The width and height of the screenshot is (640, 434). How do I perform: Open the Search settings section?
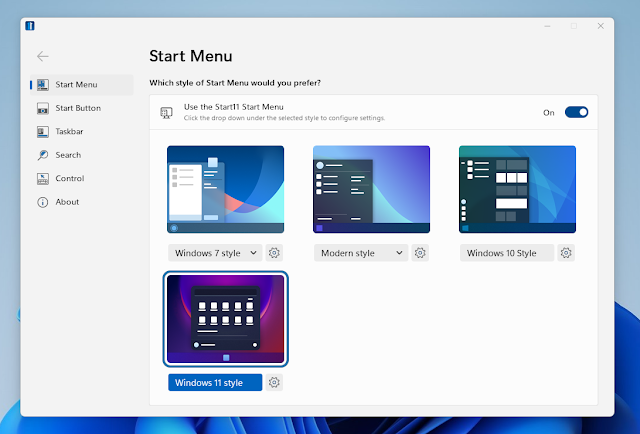pyautogui.click(x=82, y=155)
